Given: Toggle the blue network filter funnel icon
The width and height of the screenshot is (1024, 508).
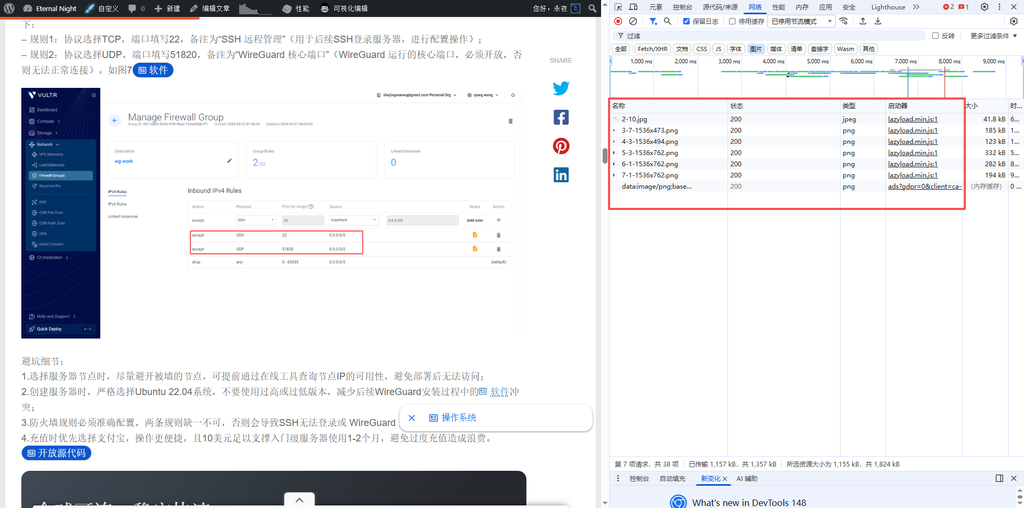Looking at the screenshot, I should pyautogui.click(x=652, y=21).
